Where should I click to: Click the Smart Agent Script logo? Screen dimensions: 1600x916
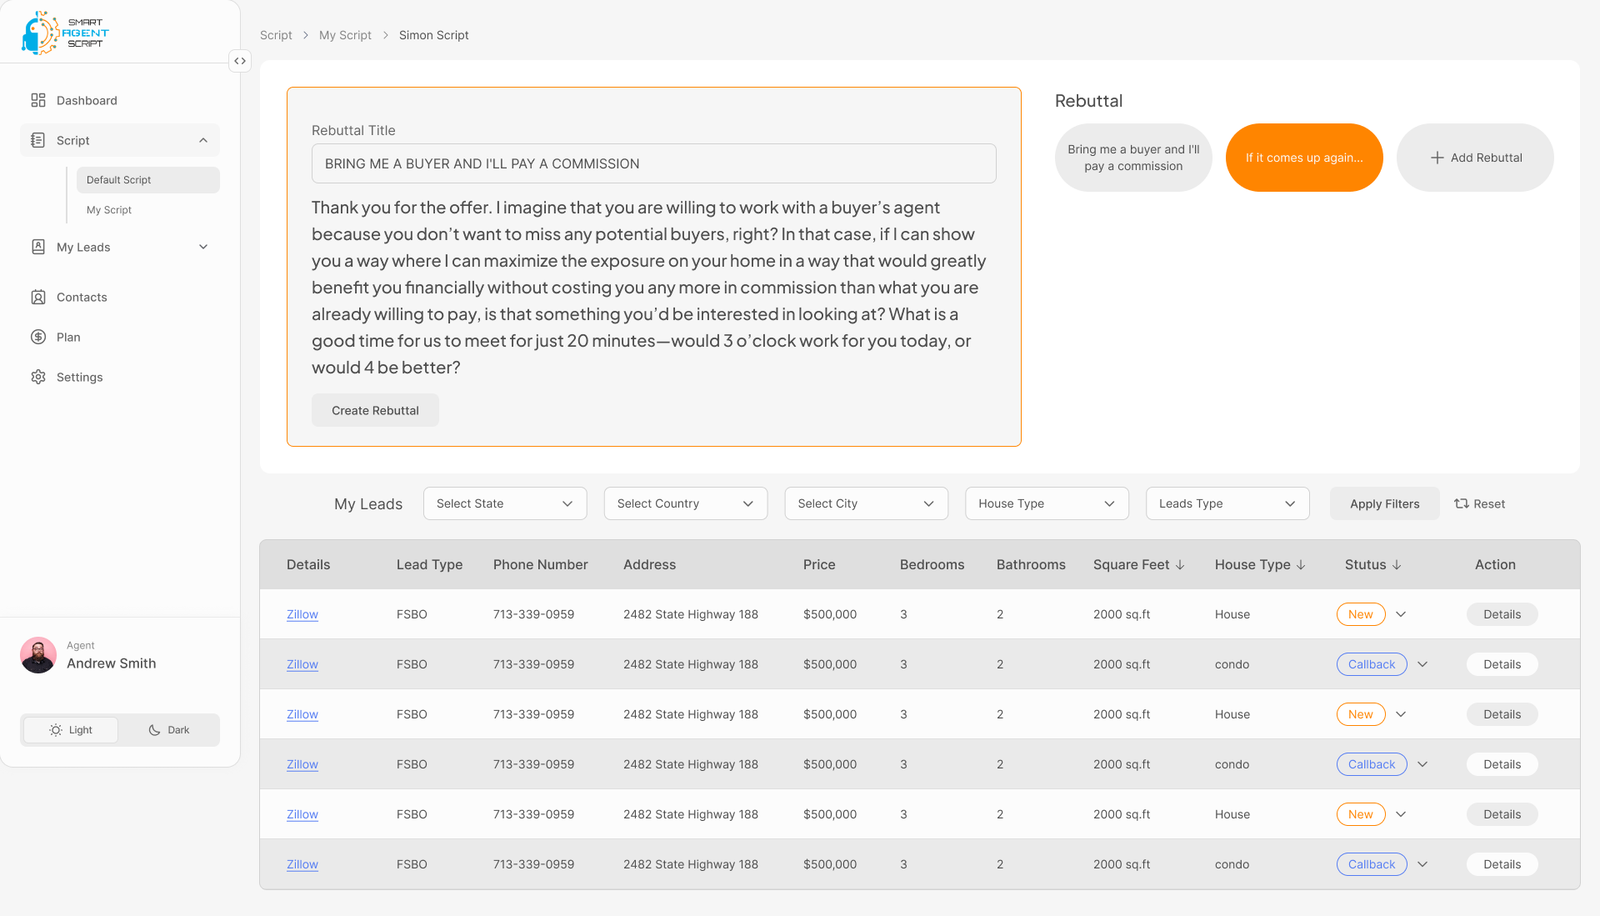pos(65,33)
